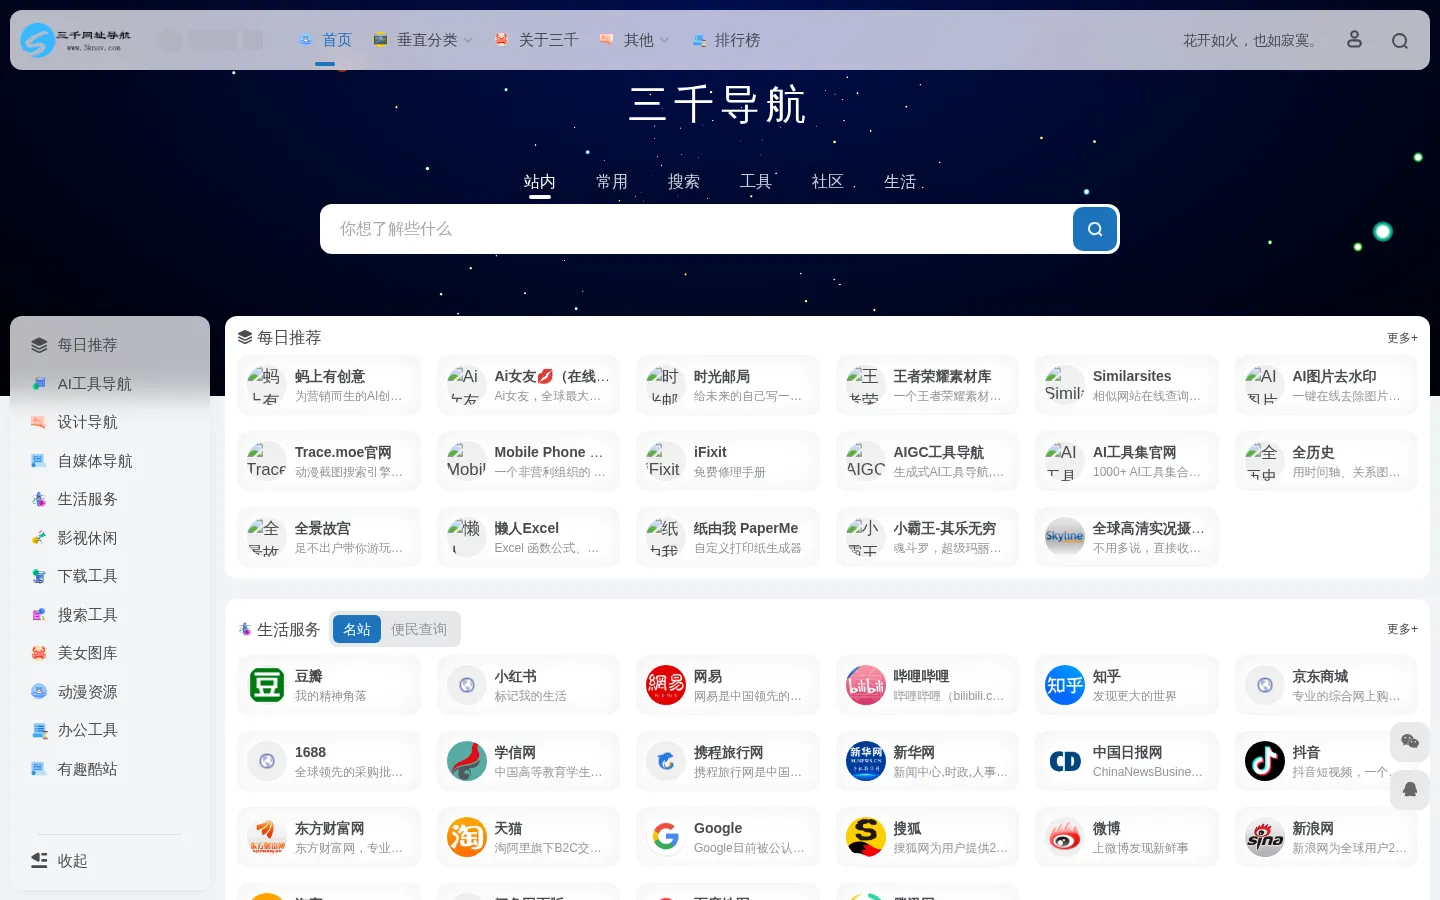Open the 哔哩哔哩 site icon
This screenshot has height=900, width=1440.
point(866,685)
